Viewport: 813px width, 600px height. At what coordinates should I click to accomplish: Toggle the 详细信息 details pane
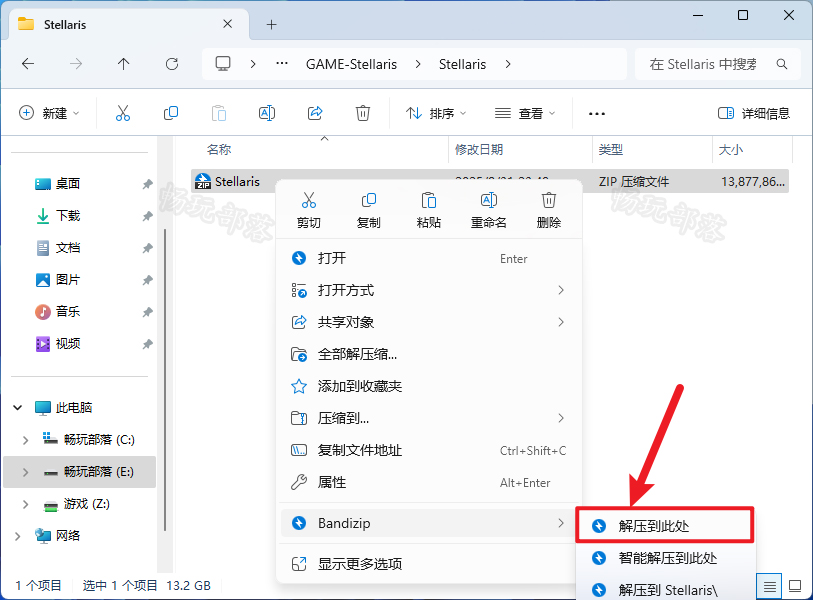pyautogui.click(x=753, y=113)
